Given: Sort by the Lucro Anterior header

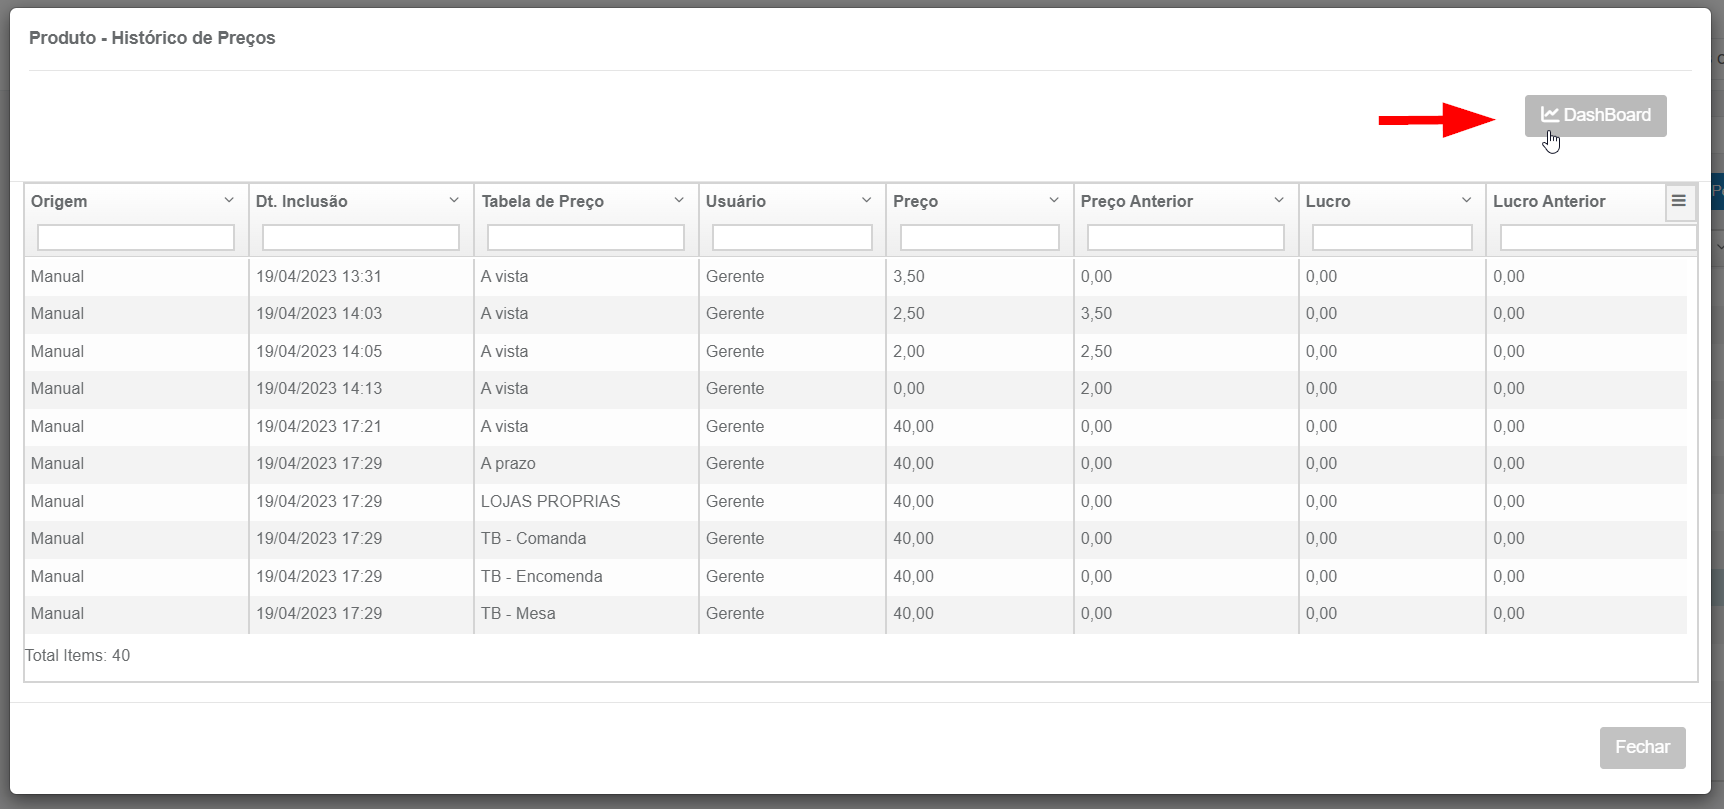Looking at the screenshot, I should point(1549,201).
